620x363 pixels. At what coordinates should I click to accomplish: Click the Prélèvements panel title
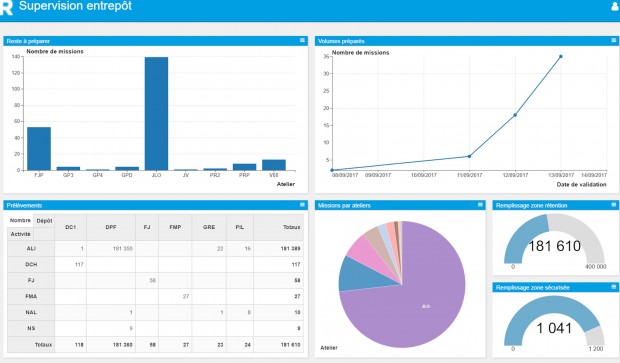click(x=24, y=206)
